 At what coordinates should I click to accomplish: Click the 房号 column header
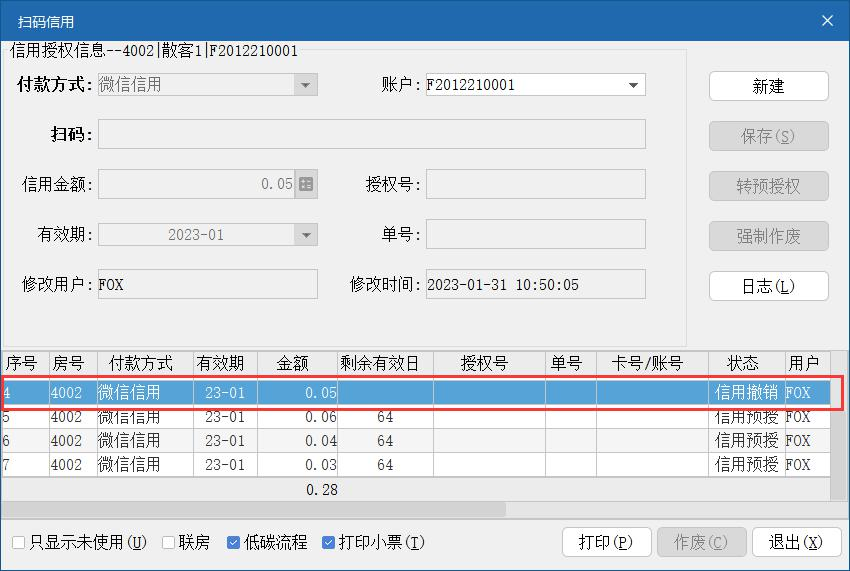73,363
